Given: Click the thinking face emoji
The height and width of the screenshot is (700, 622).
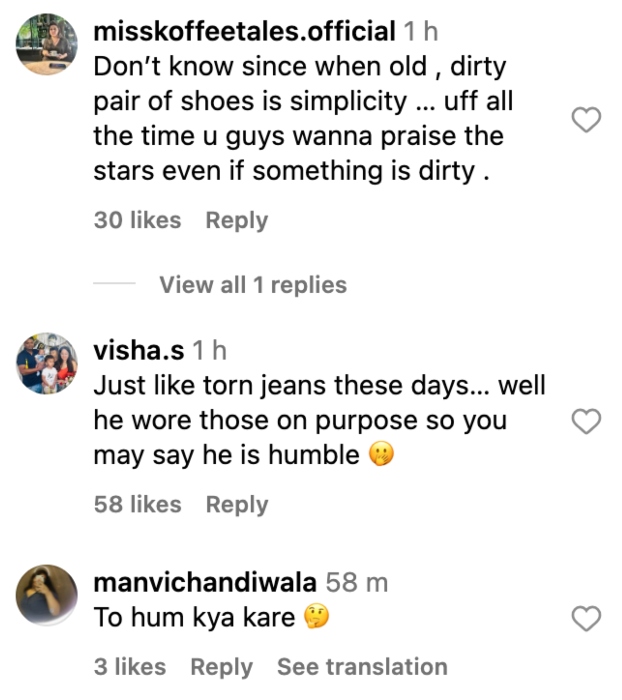Looking at the screenshot, I should (315, 618).
